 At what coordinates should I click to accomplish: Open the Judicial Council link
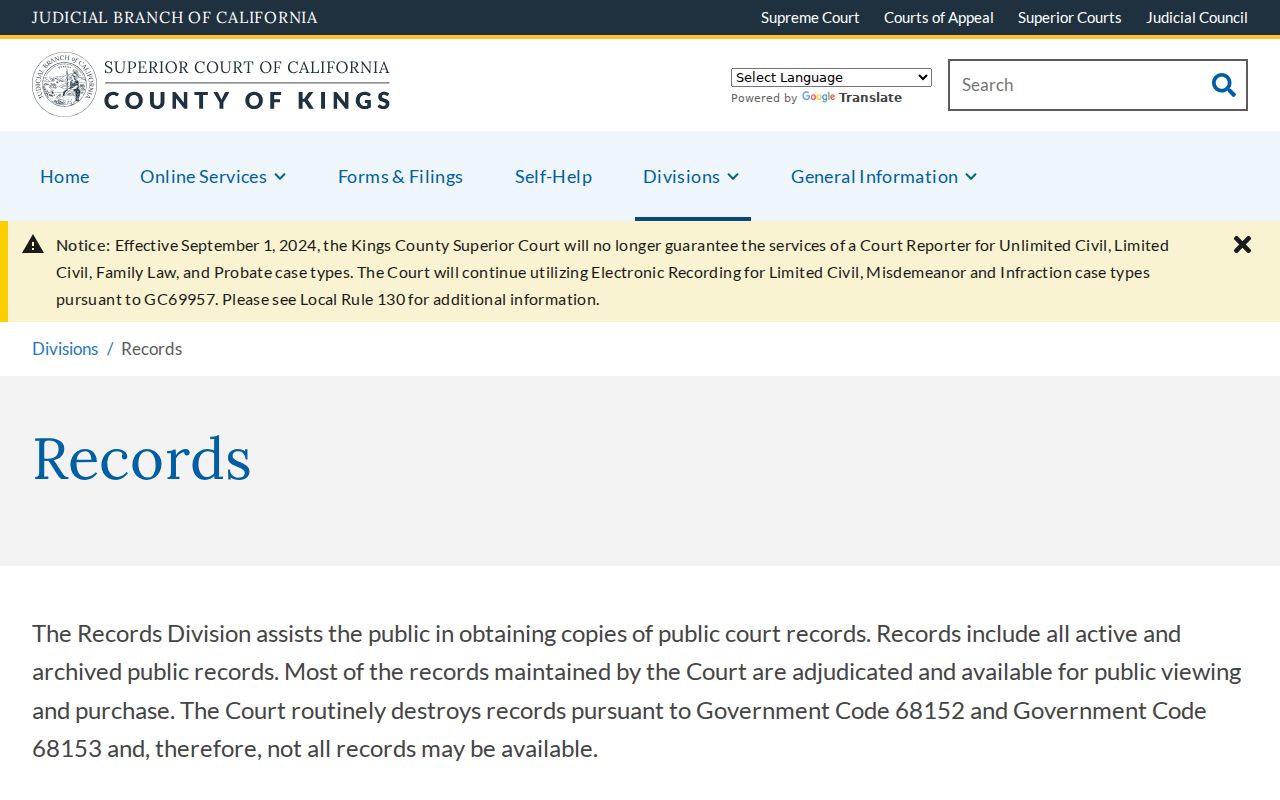pos(1197,17)
